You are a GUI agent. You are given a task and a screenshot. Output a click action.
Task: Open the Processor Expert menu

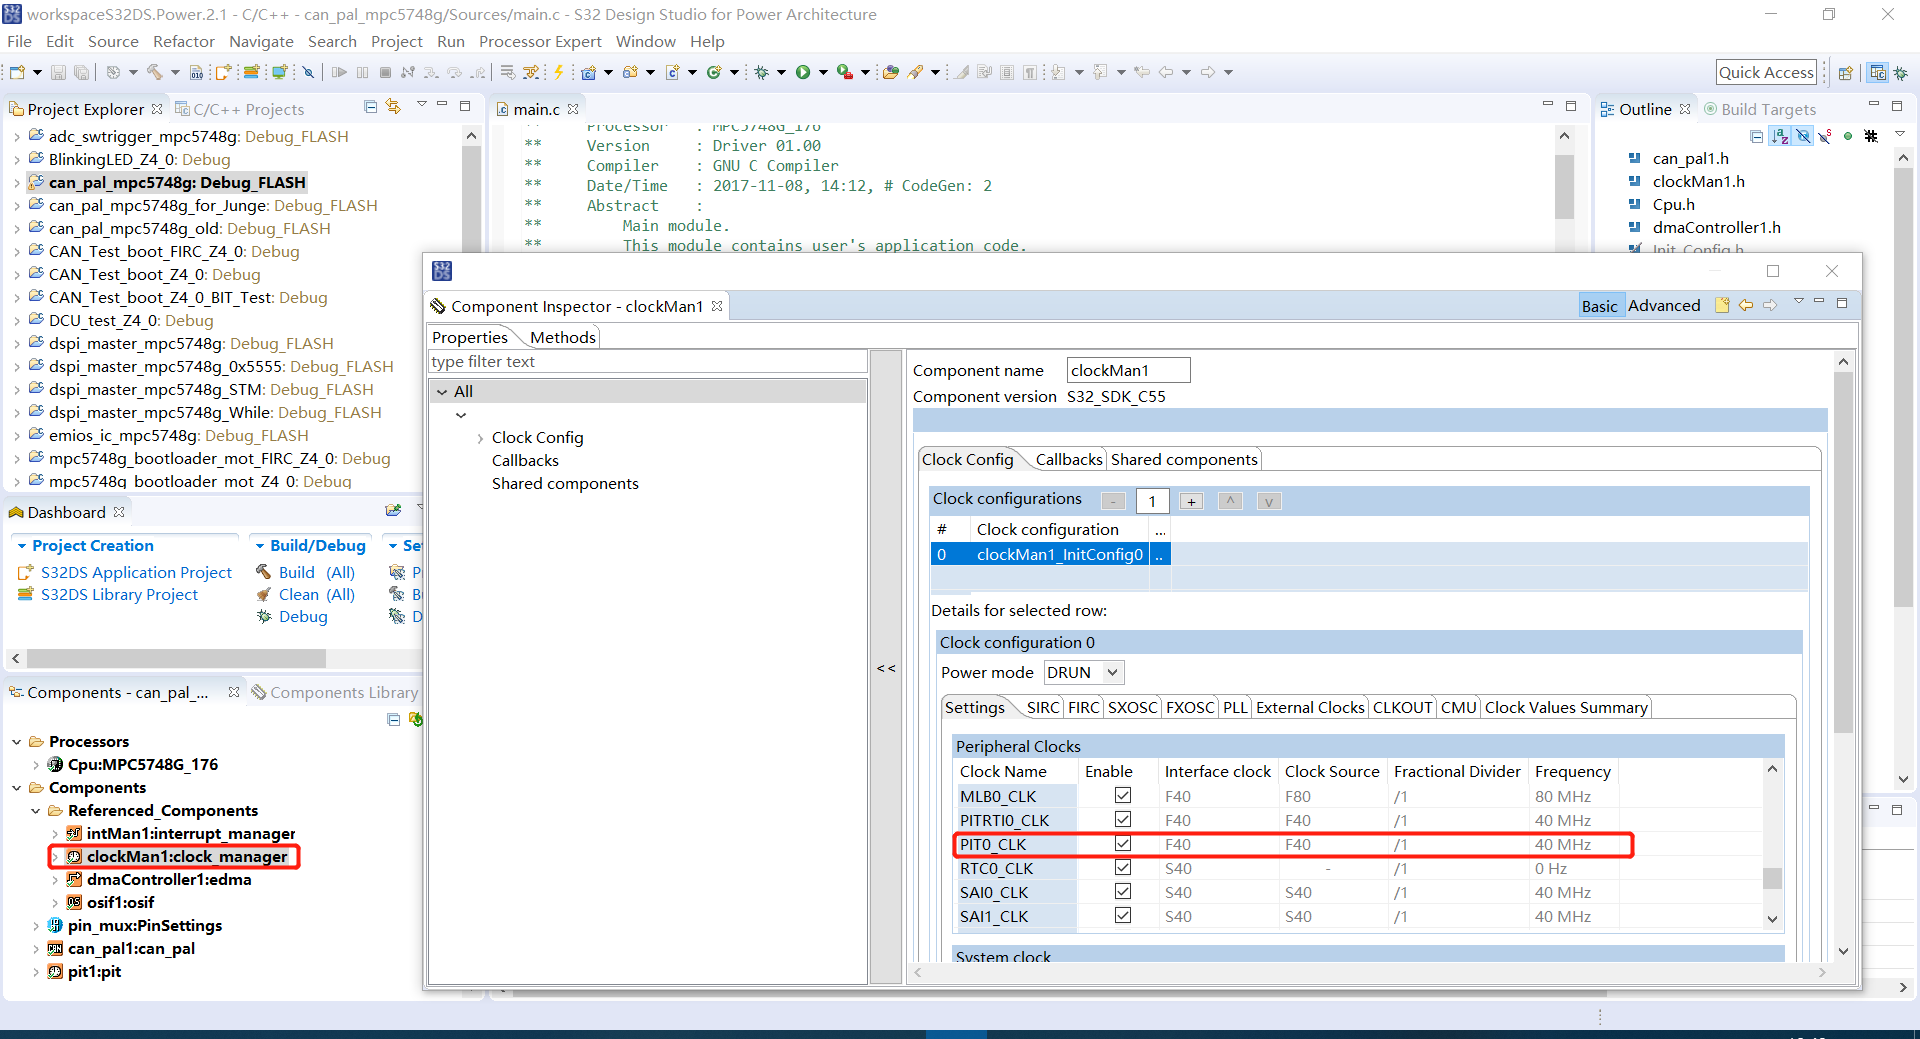click(540, 41)
